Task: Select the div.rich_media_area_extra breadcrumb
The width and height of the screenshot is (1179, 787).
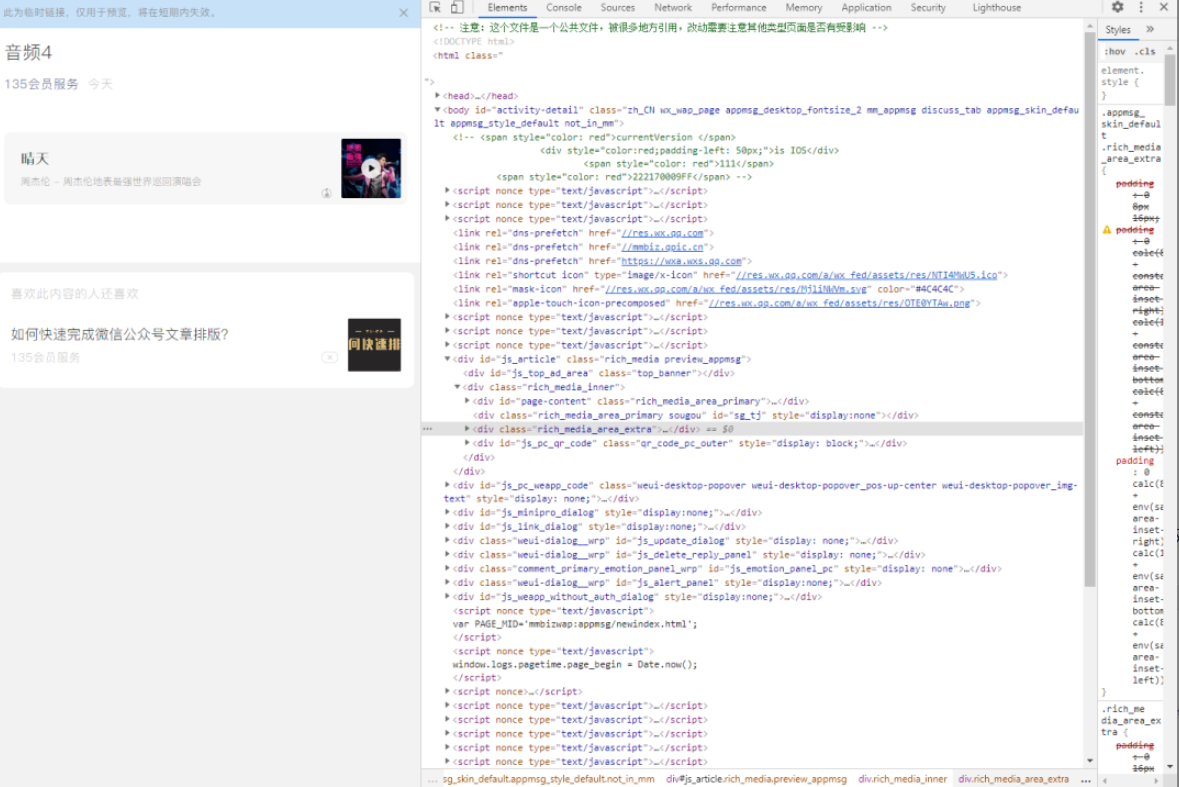Action: pos(1013,779)
